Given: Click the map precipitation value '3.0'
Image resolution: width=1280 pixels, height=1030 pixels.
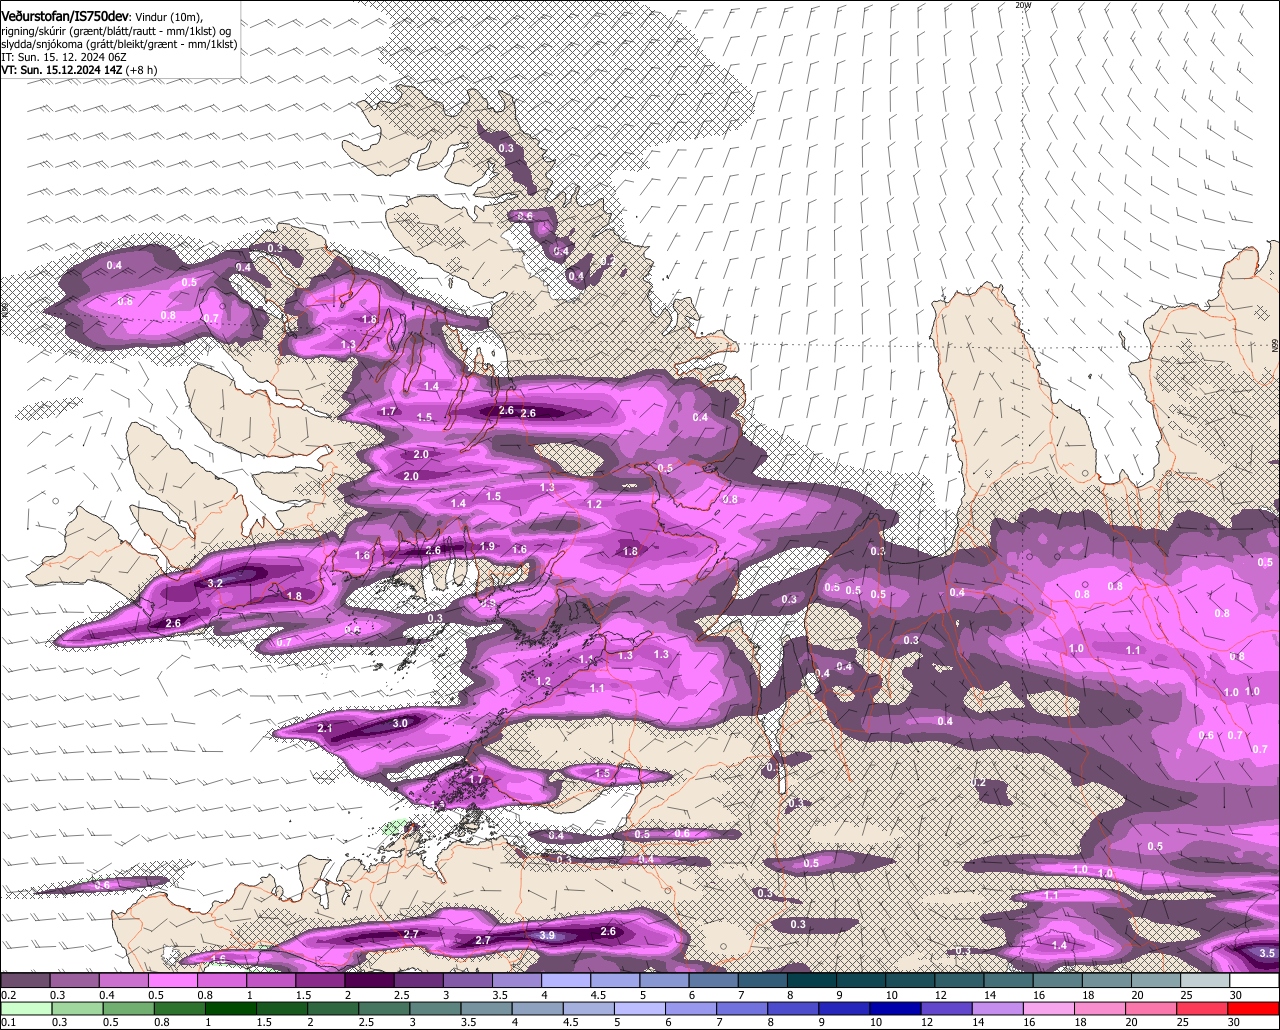Looking at the screenshot, I should (x=400, y=723).
